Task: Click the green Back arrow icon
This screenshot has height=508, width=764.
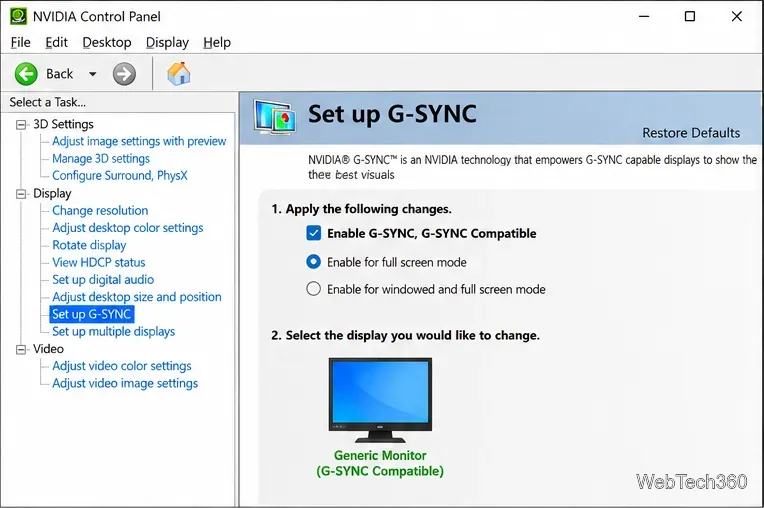Action: click(26, 74)
